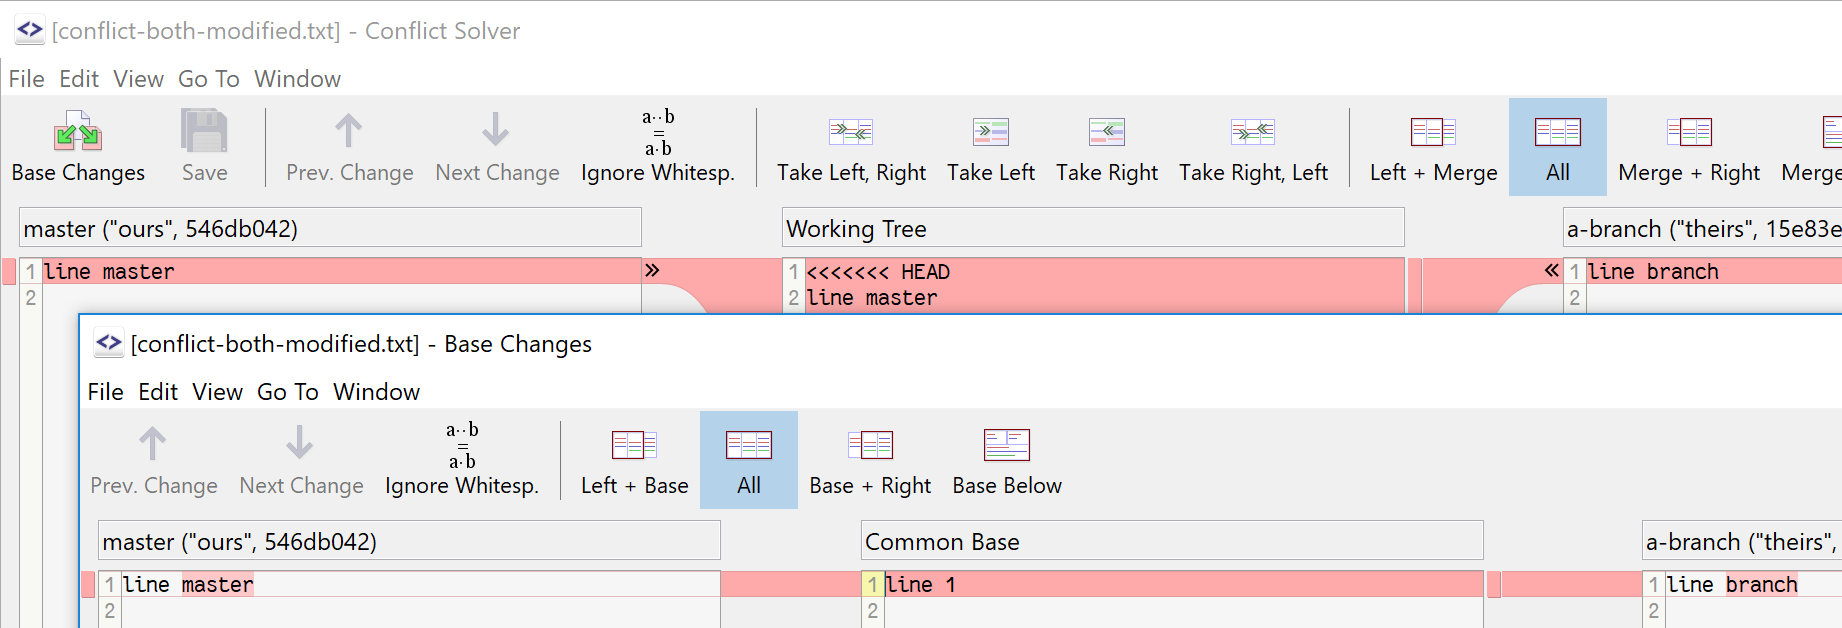
Task: Select the Take Left icon
Action: tap(990, 132)
